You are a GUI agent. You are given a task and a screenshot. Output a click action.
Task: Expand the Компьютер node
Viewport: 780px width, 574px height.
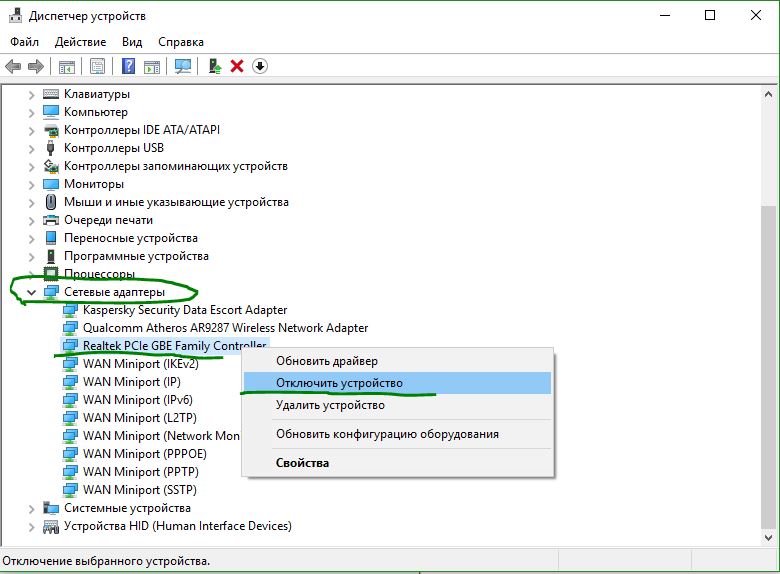click(32, 112)
